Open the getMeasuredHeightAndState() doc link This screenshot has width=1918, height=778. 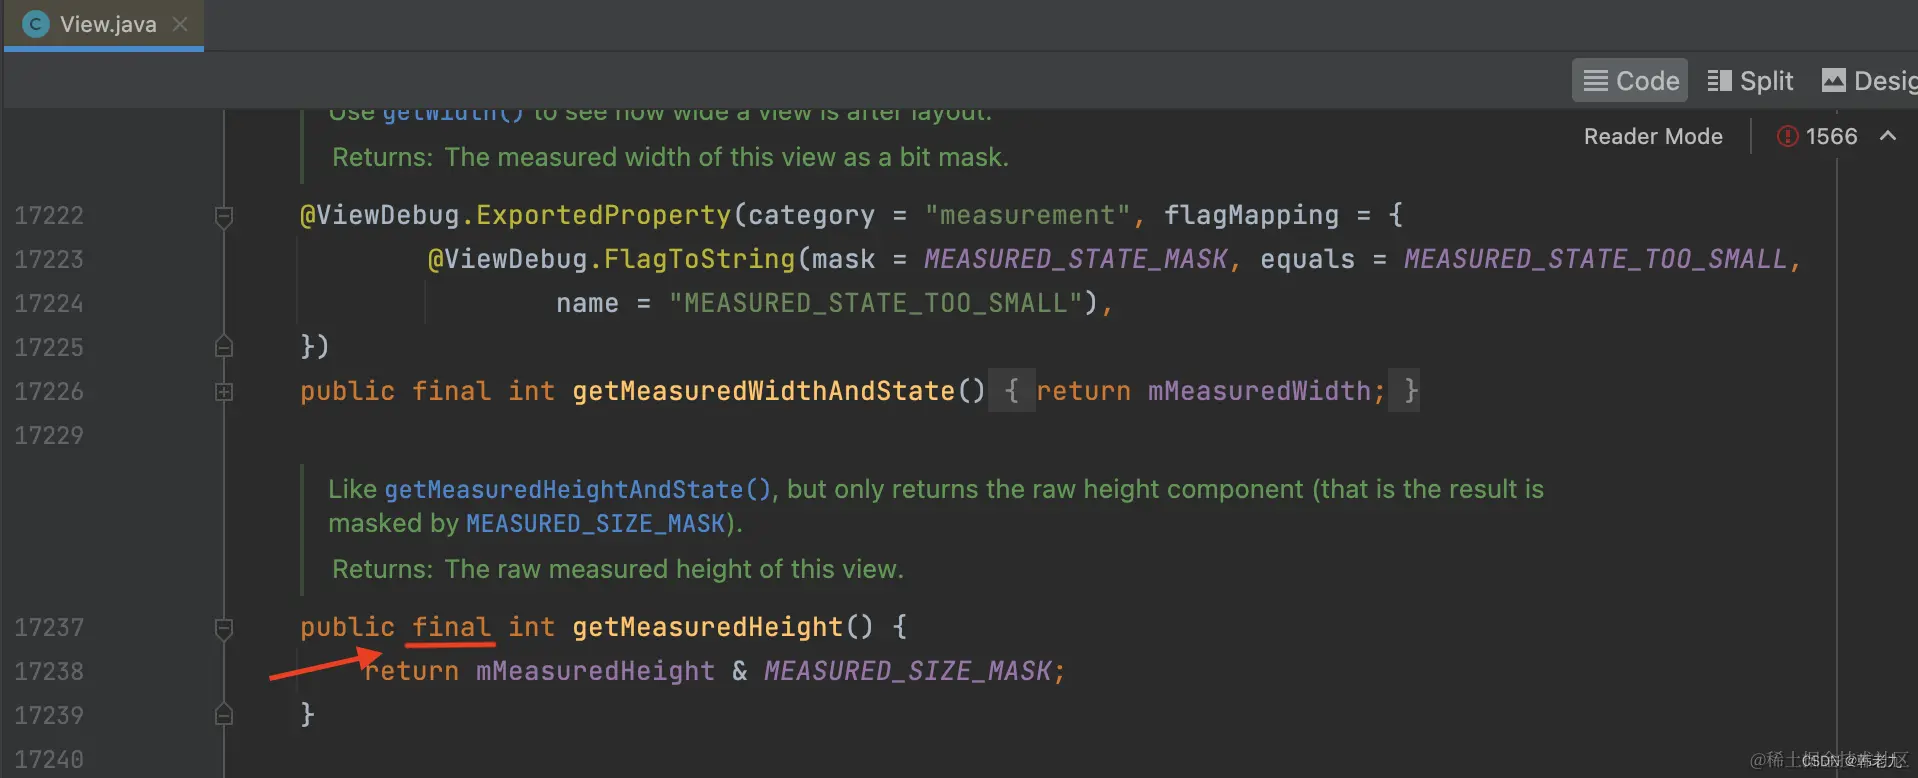click(x=577, y=489)
